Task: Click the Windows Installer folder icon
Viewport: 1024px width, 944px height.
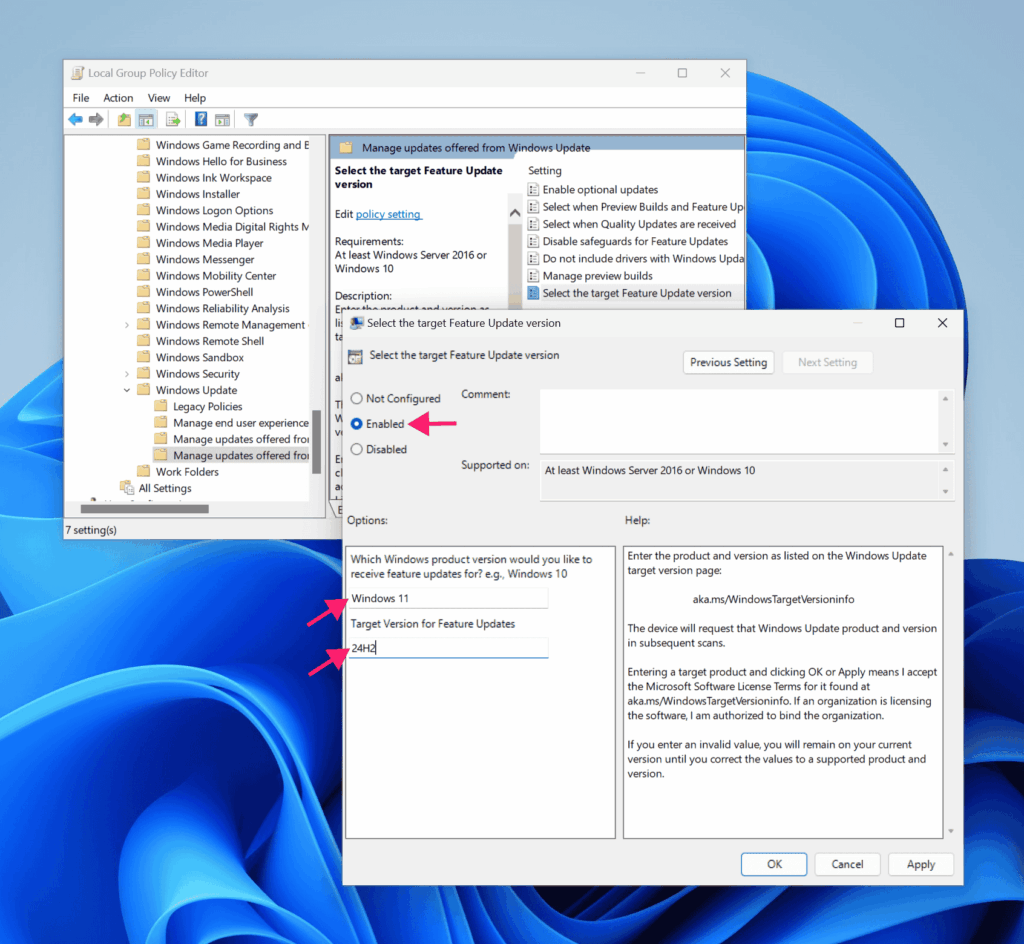Action: 144,194
